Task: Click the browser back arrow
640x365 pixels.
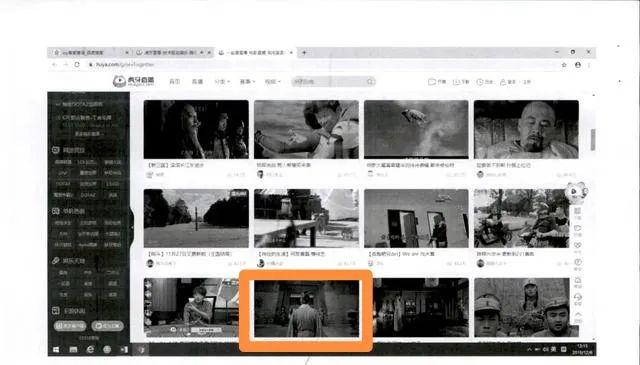Action: tap(54, 65)
